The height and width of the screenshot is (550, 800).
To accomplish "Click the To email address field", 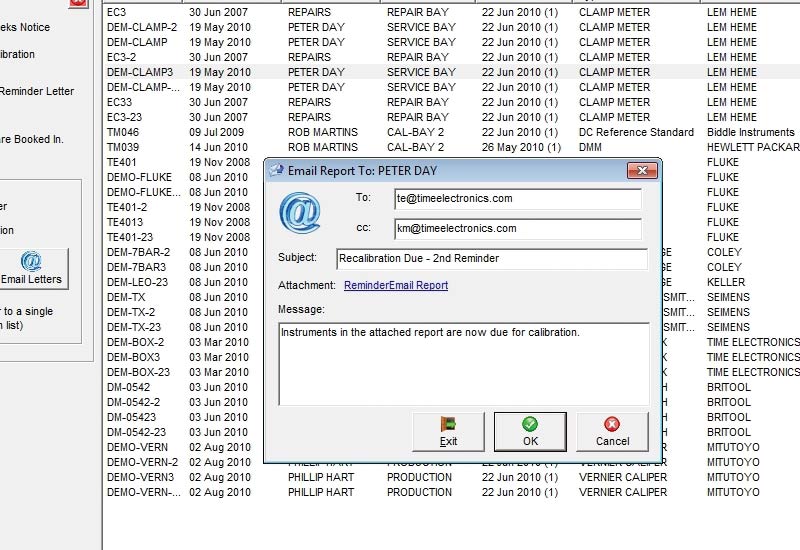I will (517, 199).
